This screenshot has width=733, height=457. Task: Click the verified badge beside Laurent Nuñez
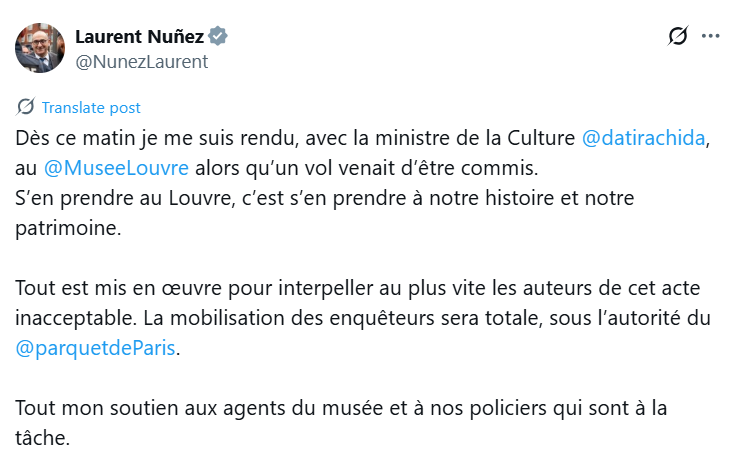(x=218, y=37)
